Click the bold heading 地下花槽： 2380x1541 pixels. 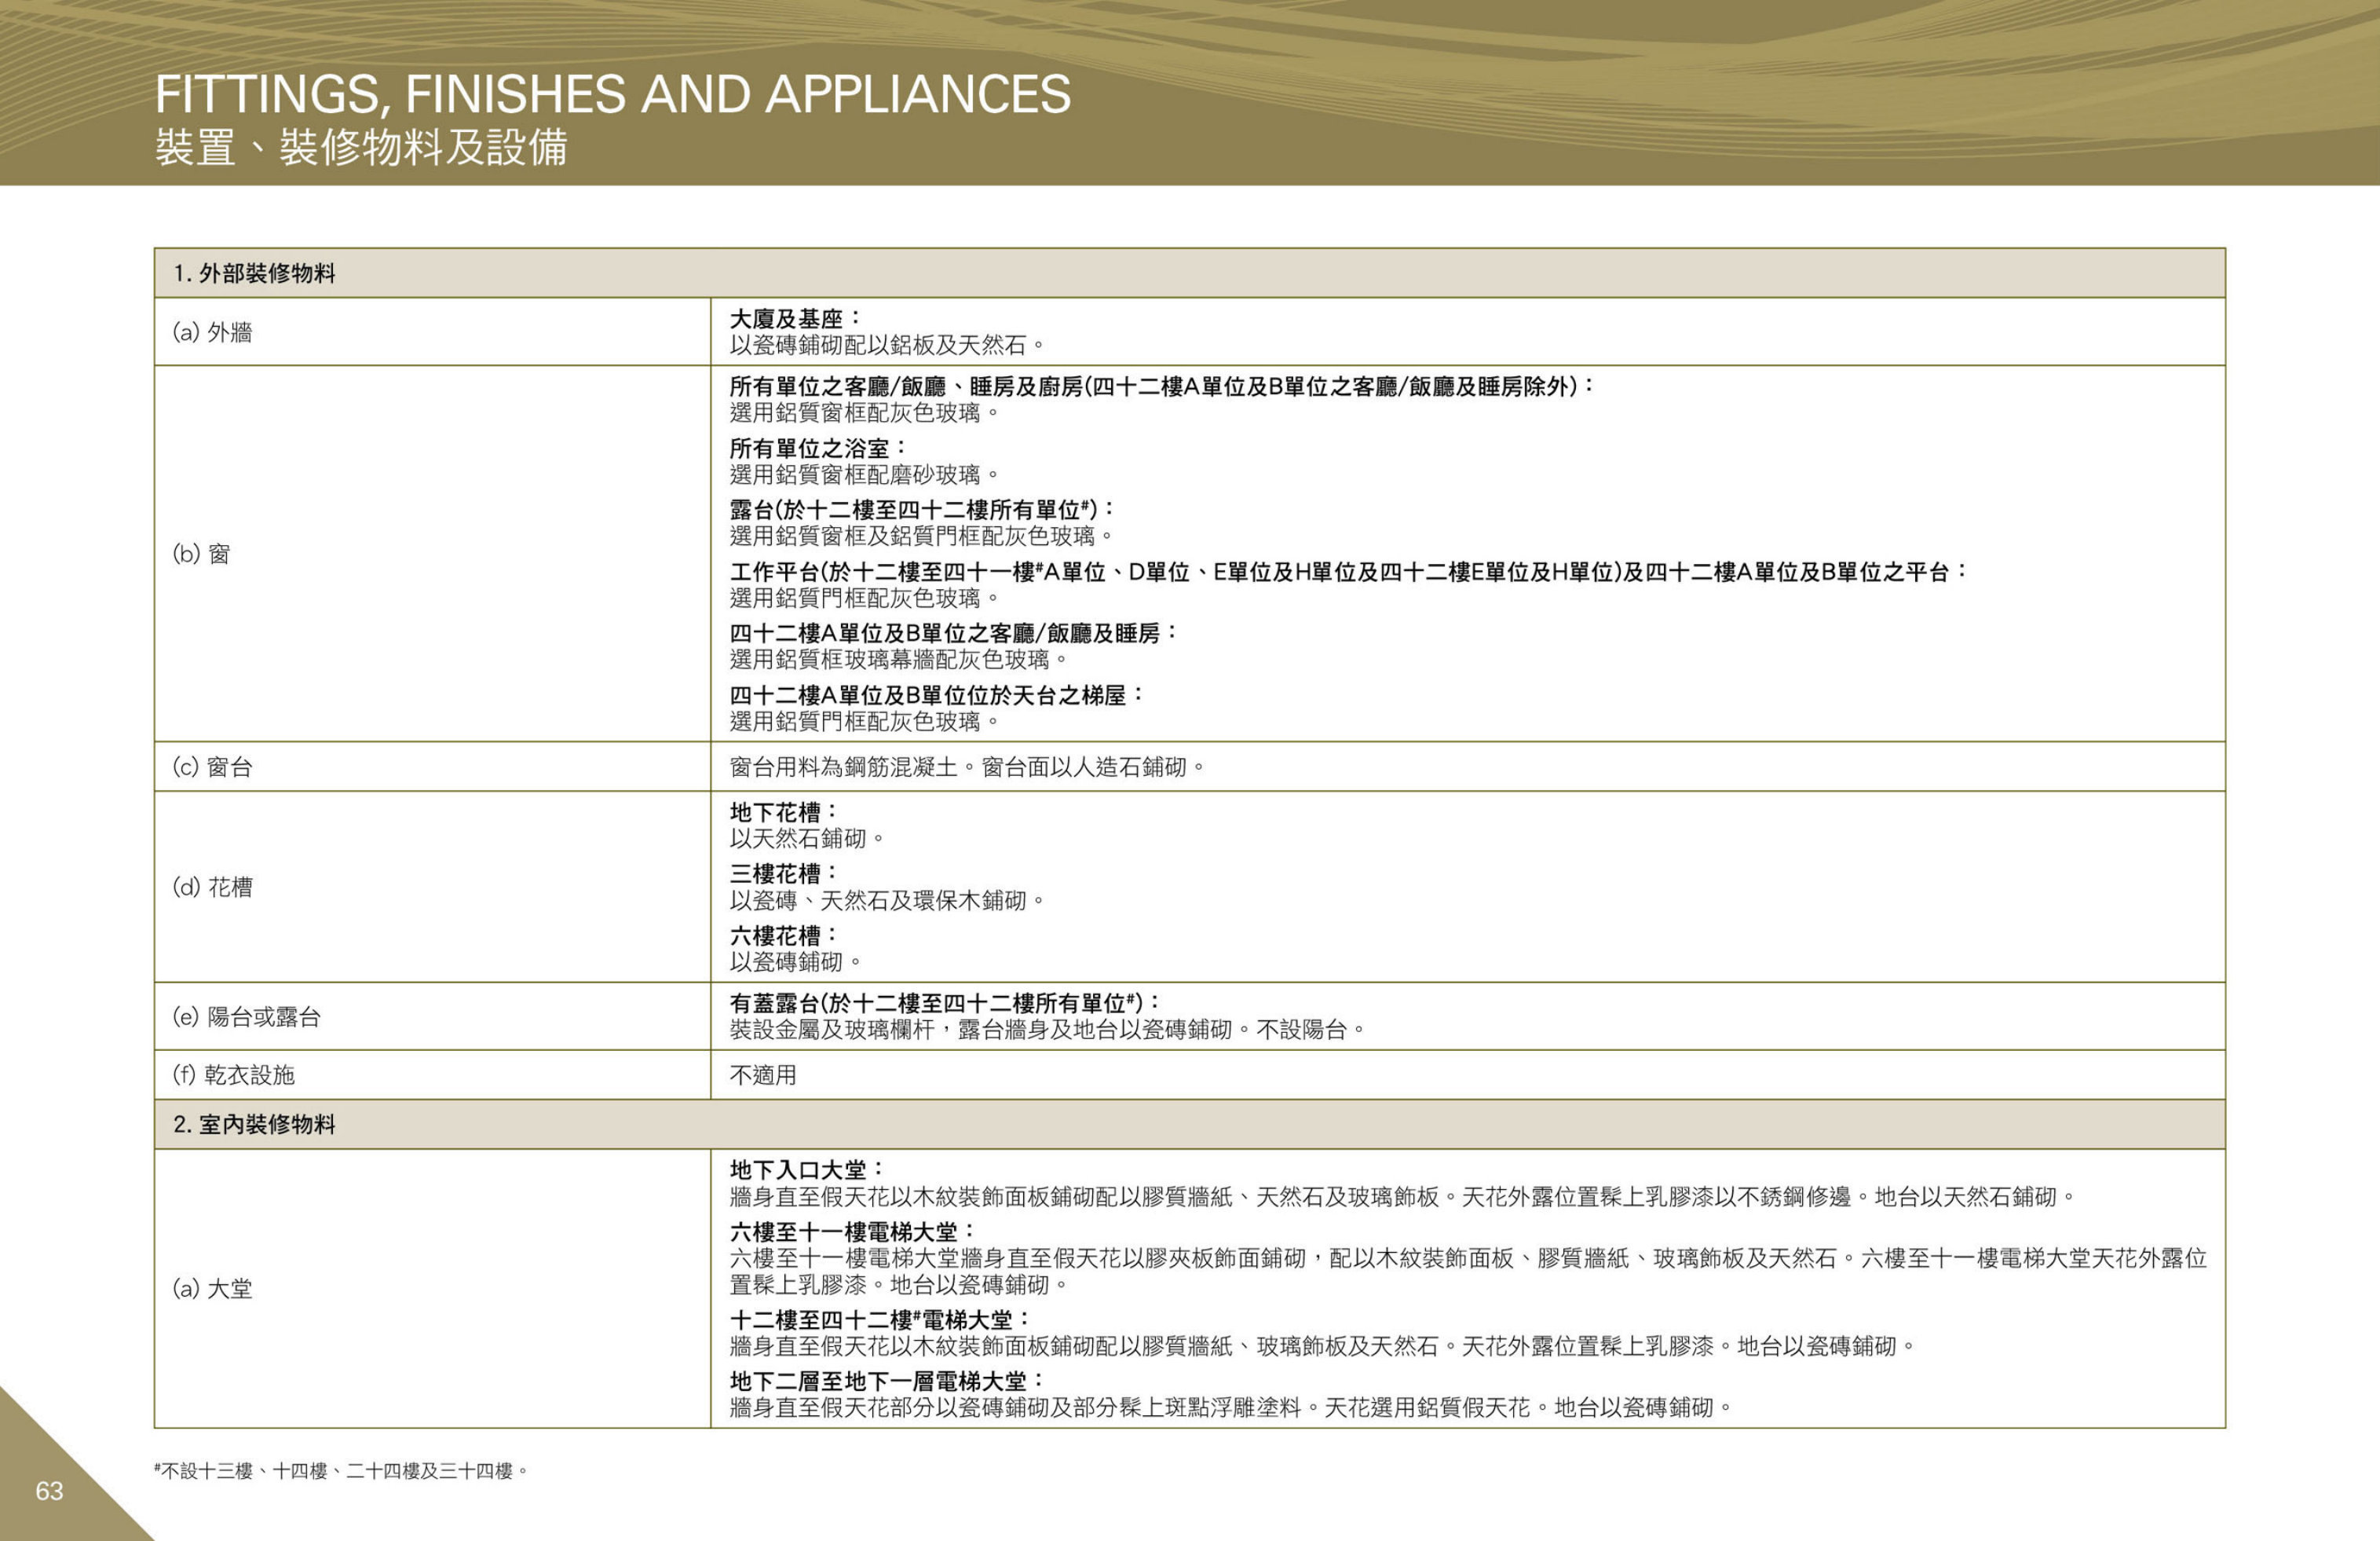coord(784,812)
